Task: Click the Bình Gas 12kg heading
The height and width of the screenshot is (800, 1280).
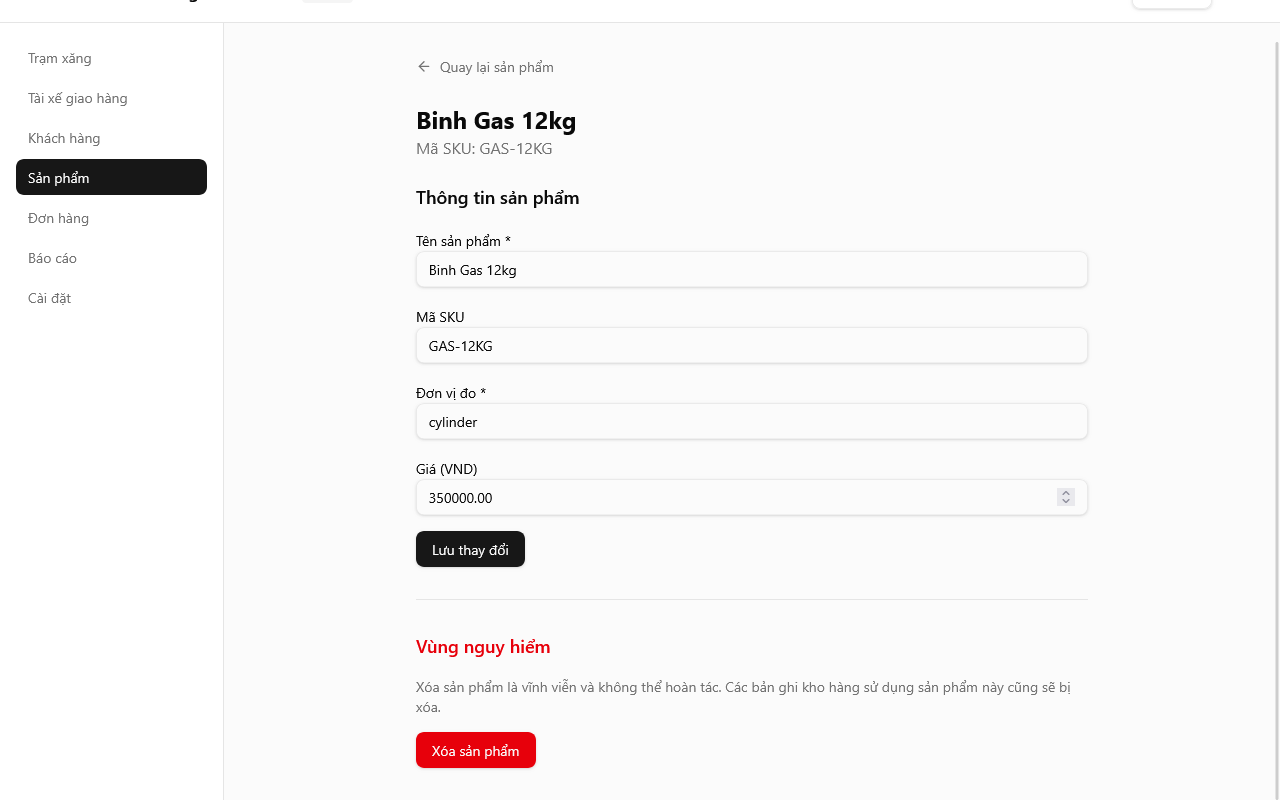Action: tap(496, 121)
